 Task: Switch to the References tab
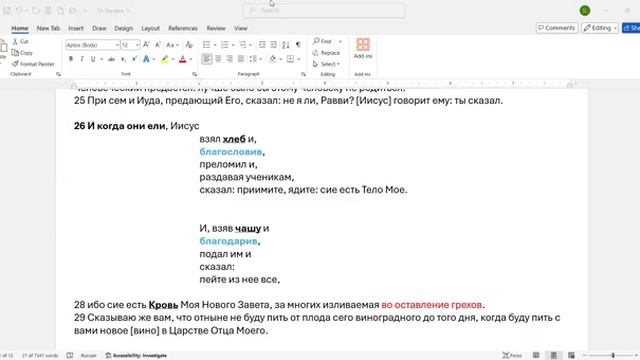[x=183, y=28]
